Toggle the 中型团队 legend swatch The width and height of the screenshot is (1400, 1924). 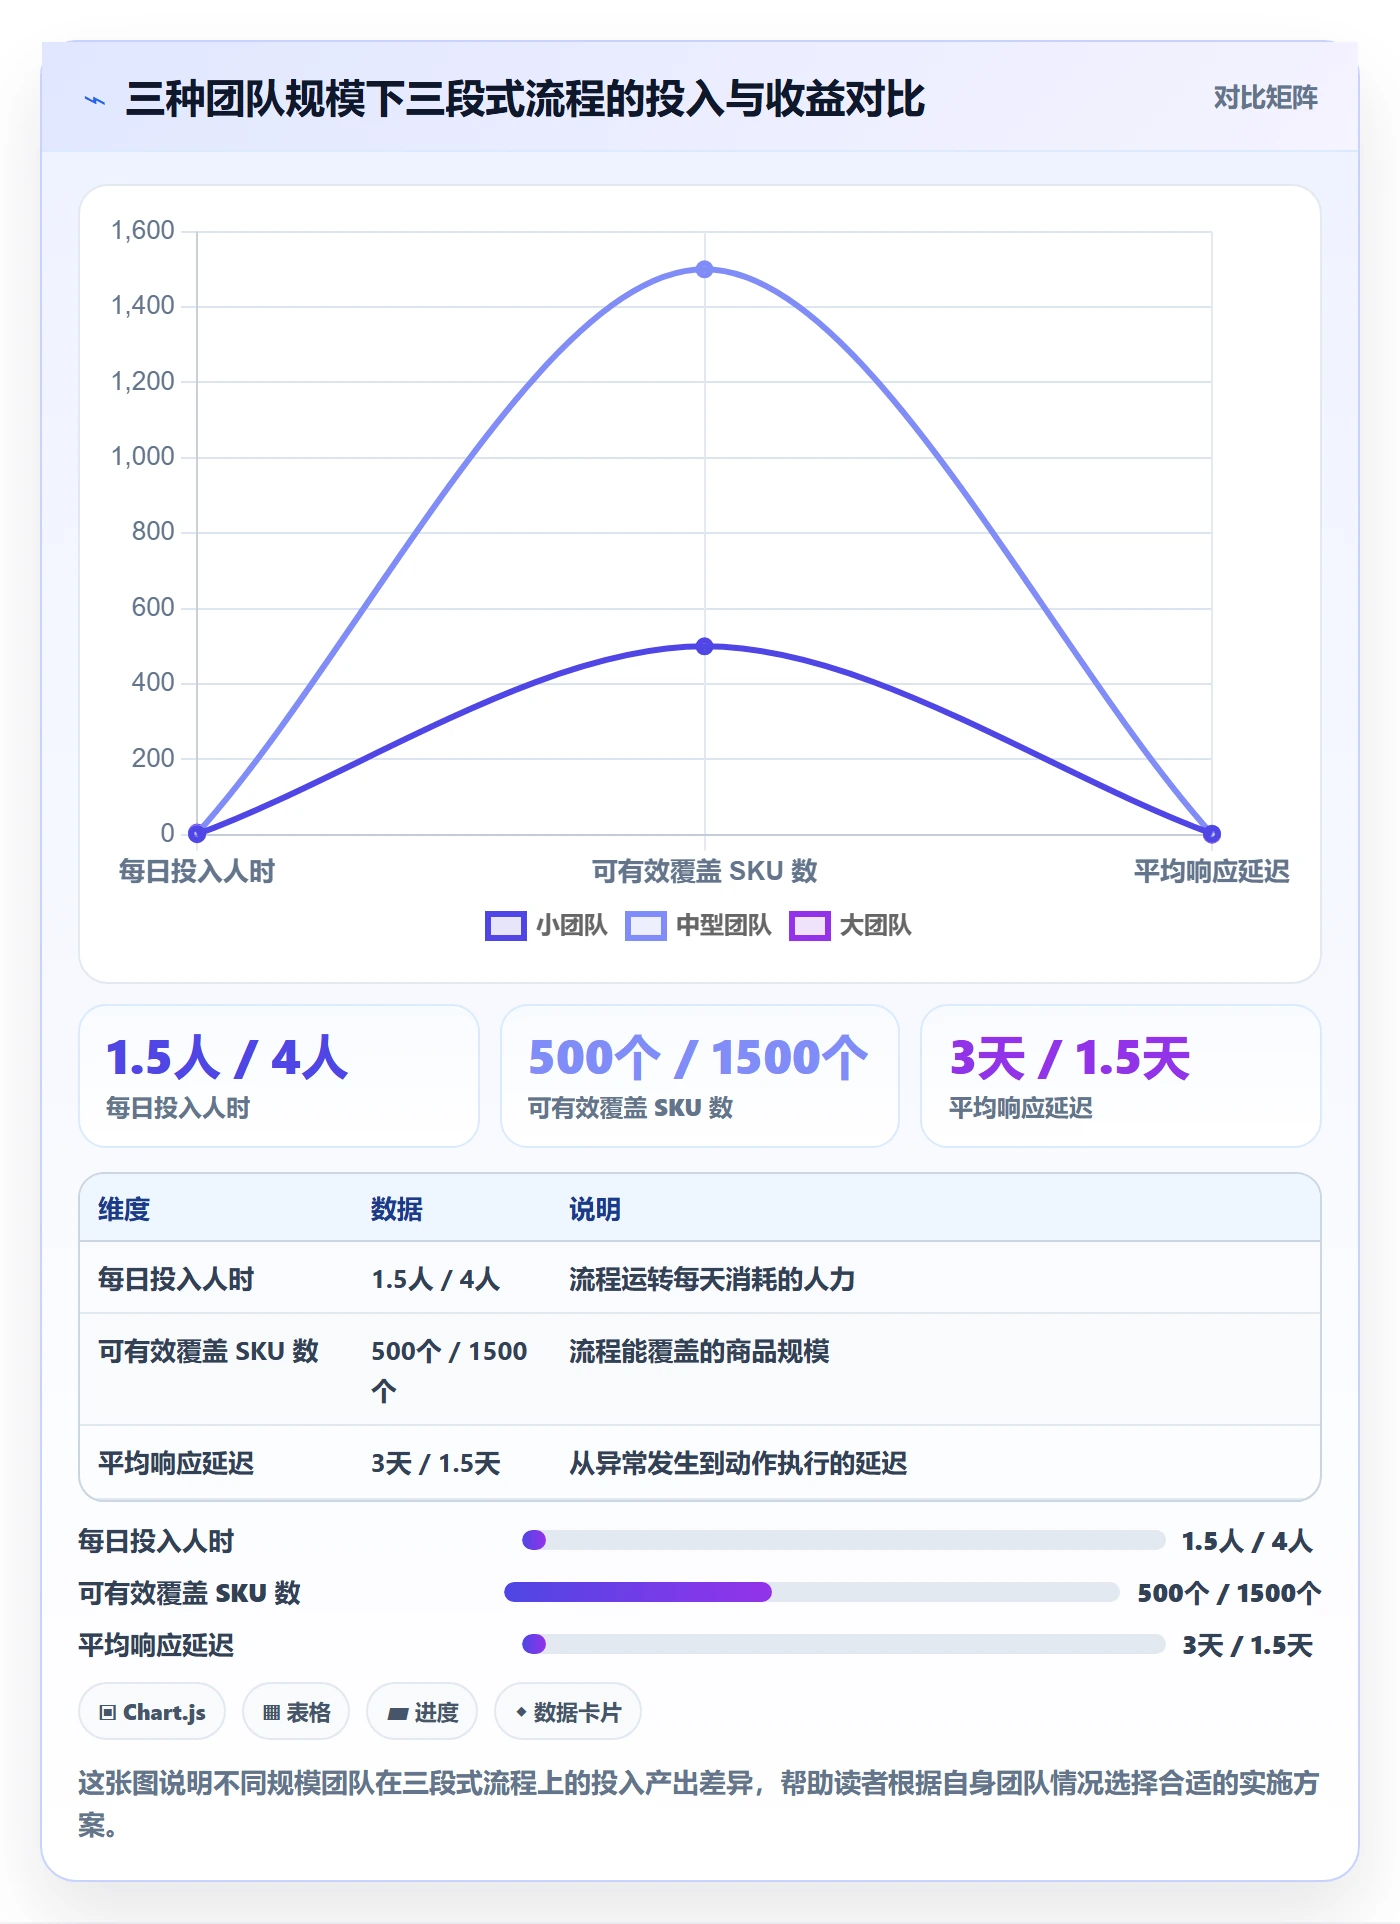point(646,926)
